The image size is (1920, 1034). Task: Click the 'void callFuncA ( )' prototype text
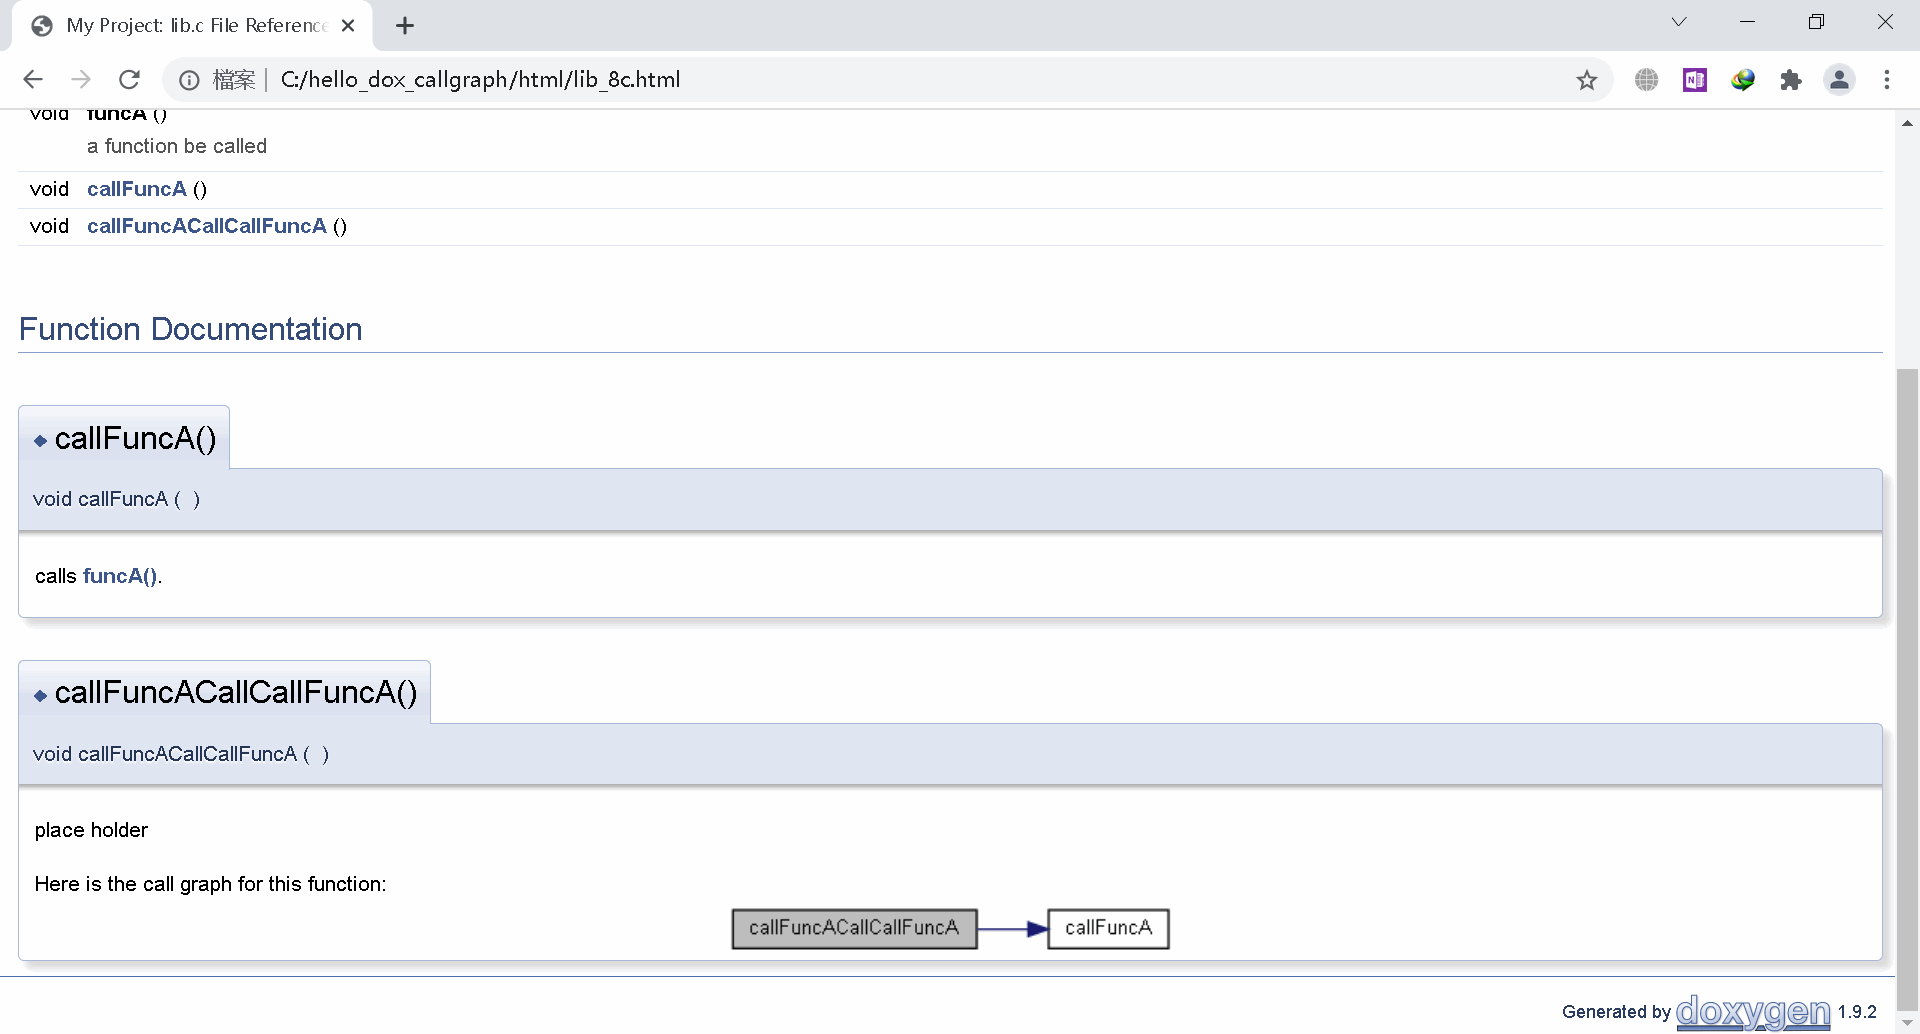point(116,499)
